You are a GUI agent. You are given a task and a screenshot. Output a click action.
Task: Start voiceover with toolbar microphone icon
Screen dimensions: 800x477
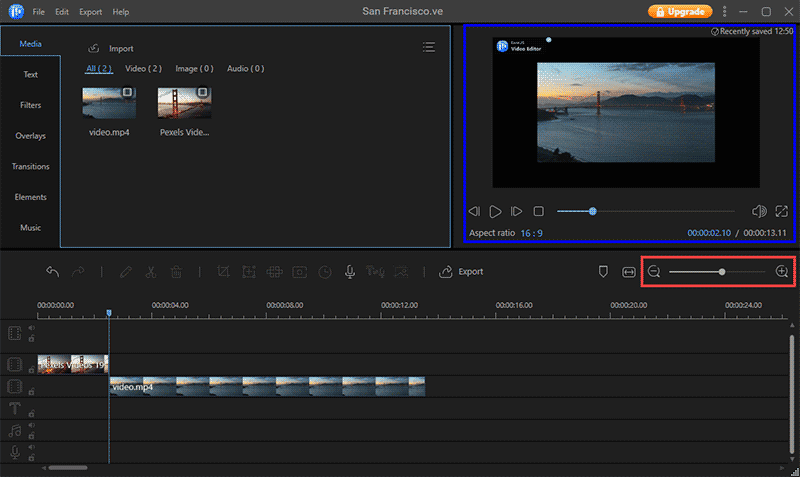(350, 271)
